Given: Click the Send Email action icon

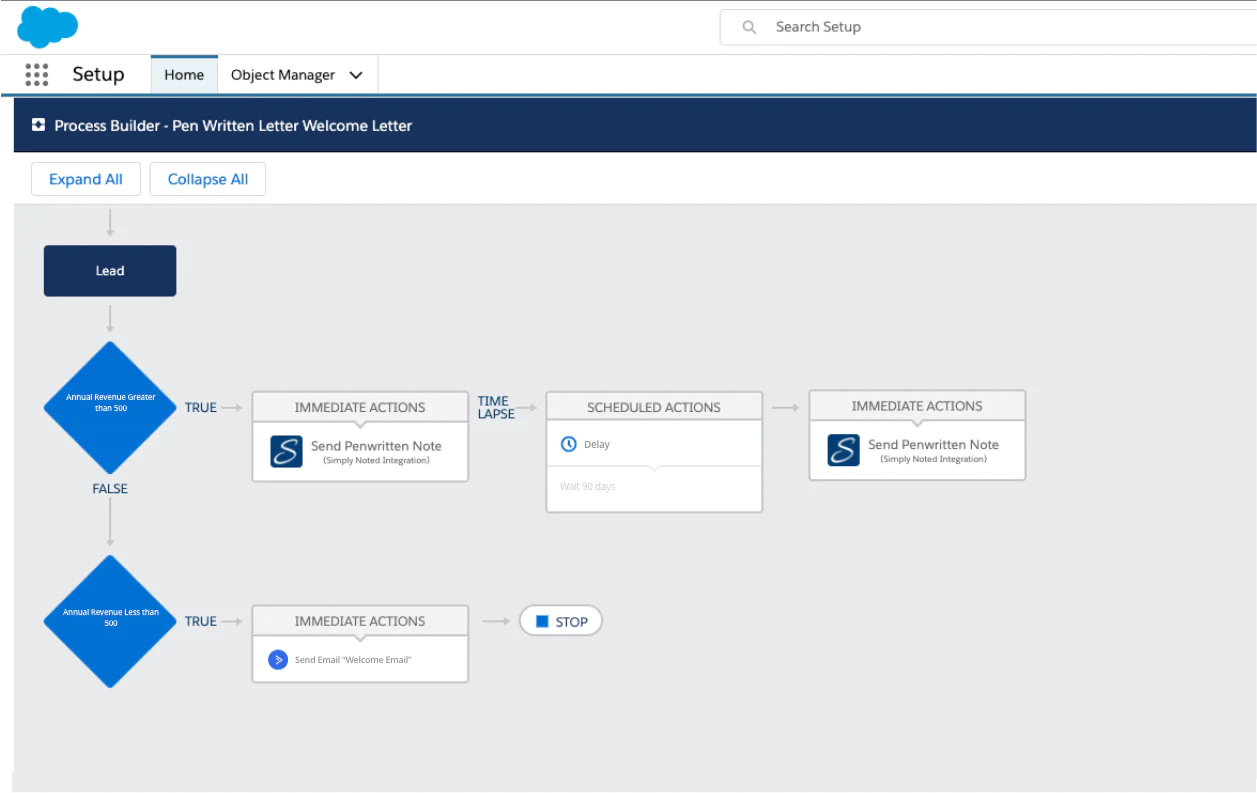Looking at the screenshot, I should (x=278, y=660).
